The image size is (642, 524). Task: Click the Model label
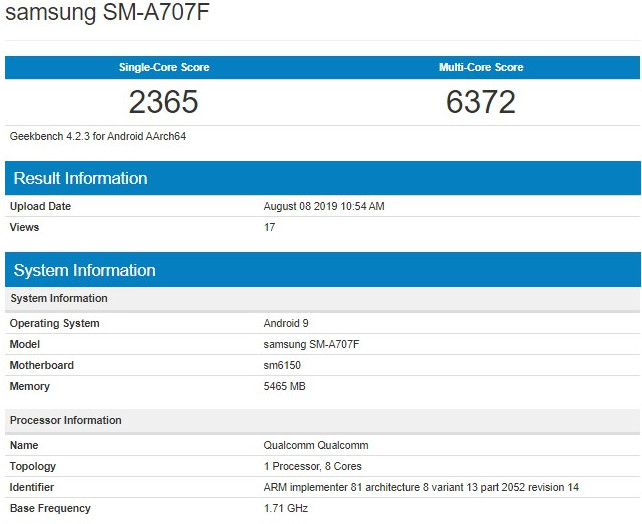pyautogui.click(x=25, y=344)
